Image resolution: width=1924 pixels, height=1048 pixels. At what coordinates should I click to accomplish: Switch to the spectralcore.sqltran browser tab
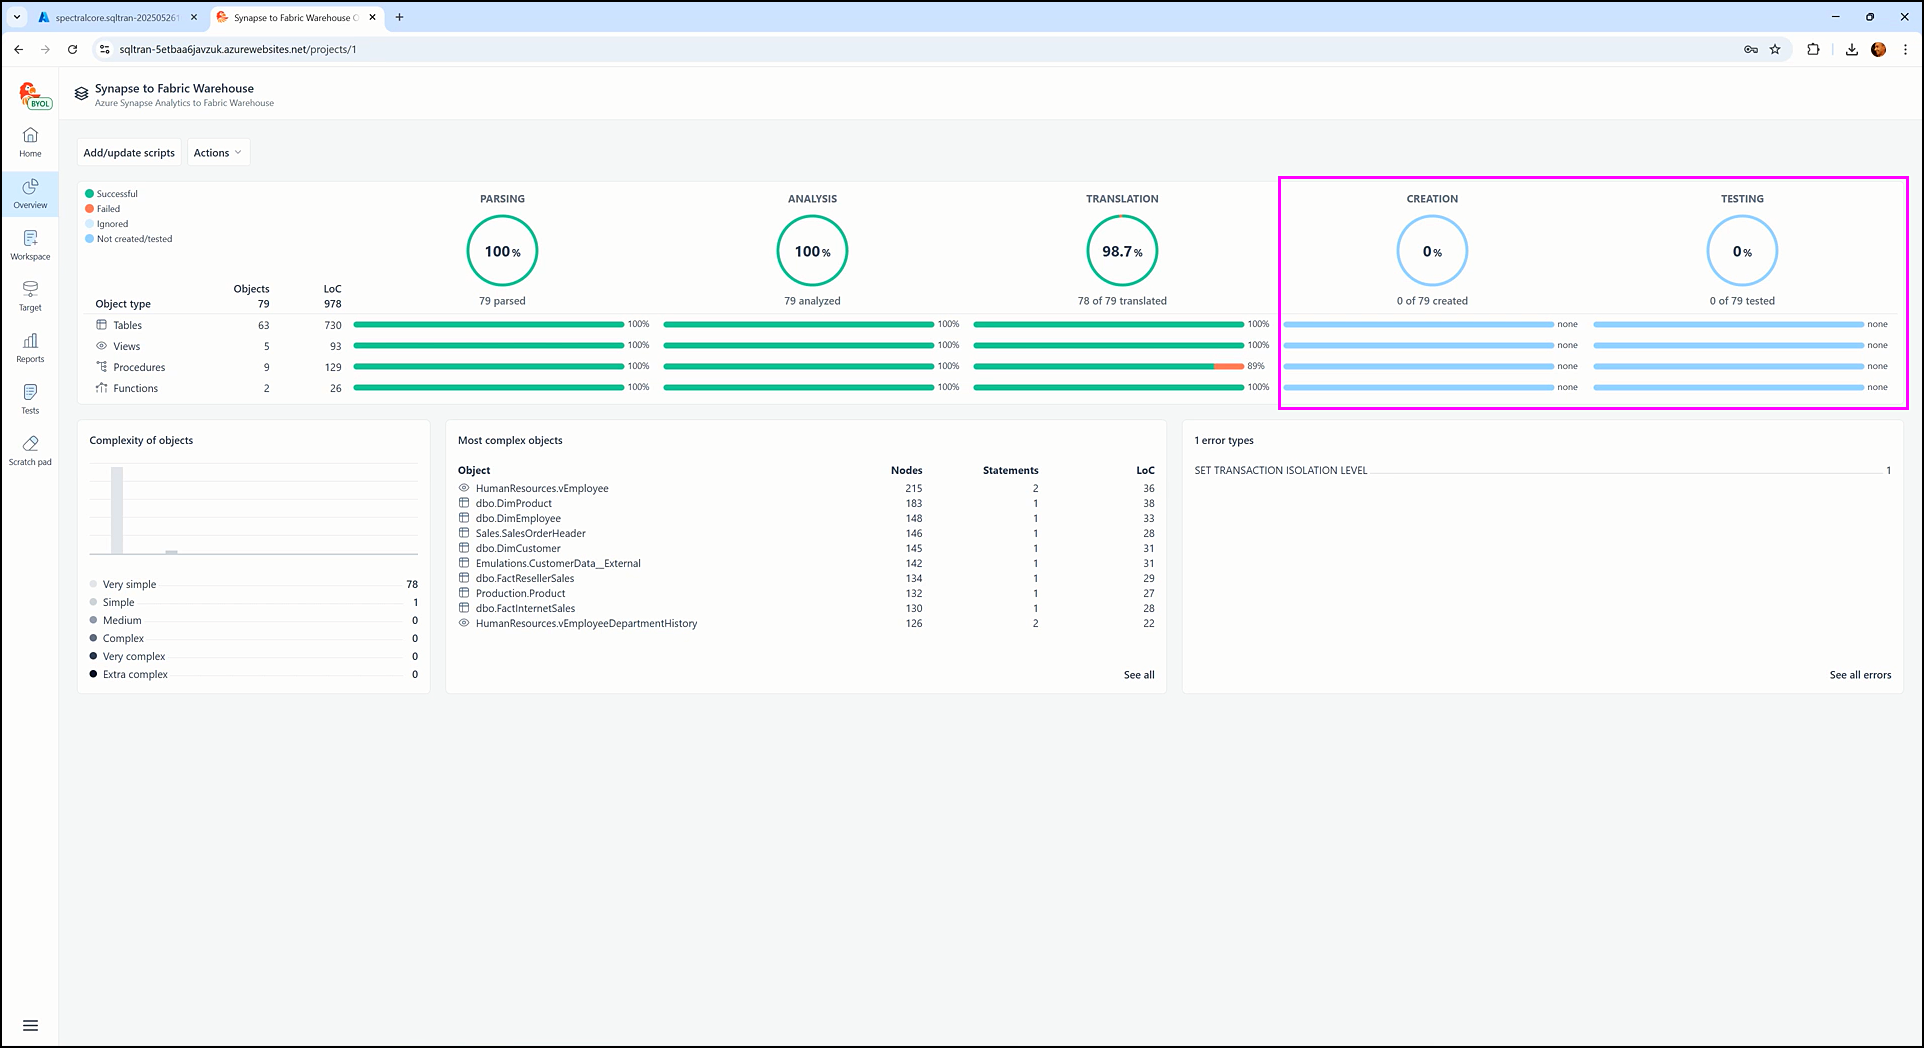coord(115,18)
